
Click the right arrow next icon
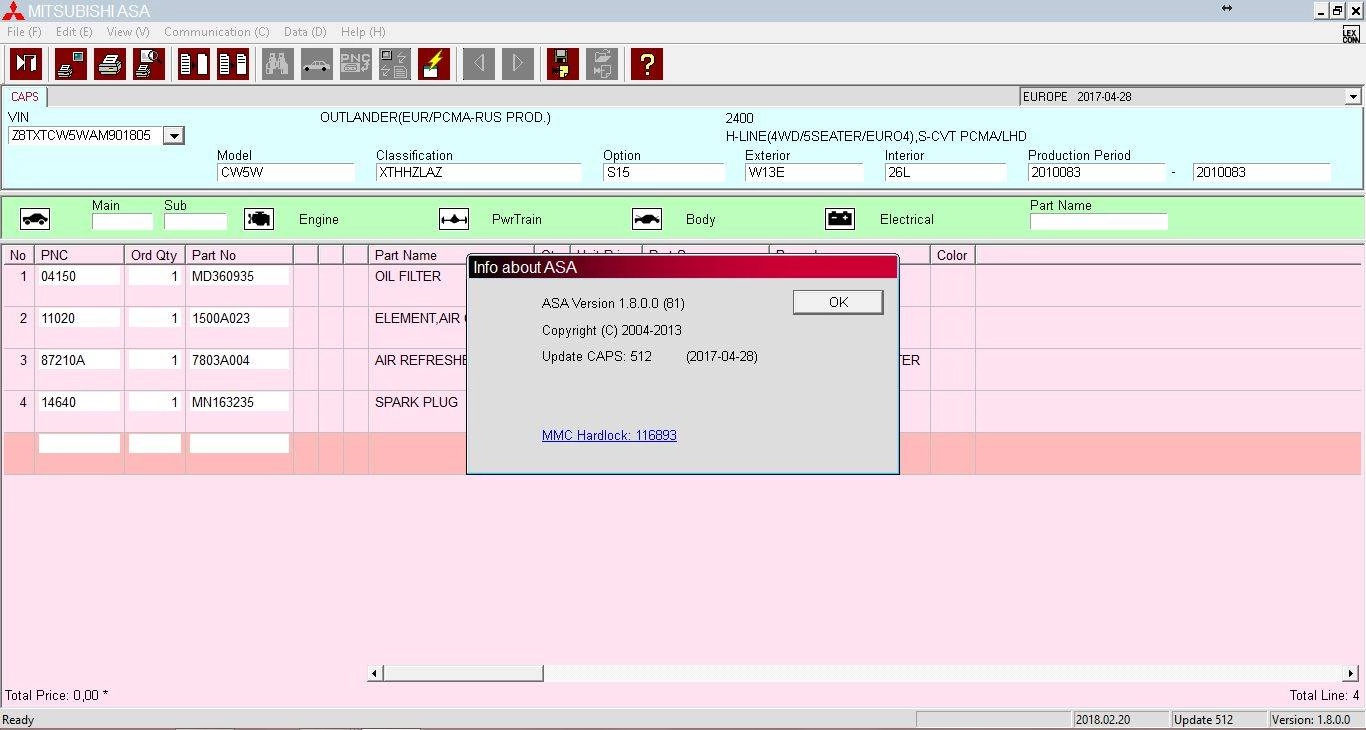[518, 64]
